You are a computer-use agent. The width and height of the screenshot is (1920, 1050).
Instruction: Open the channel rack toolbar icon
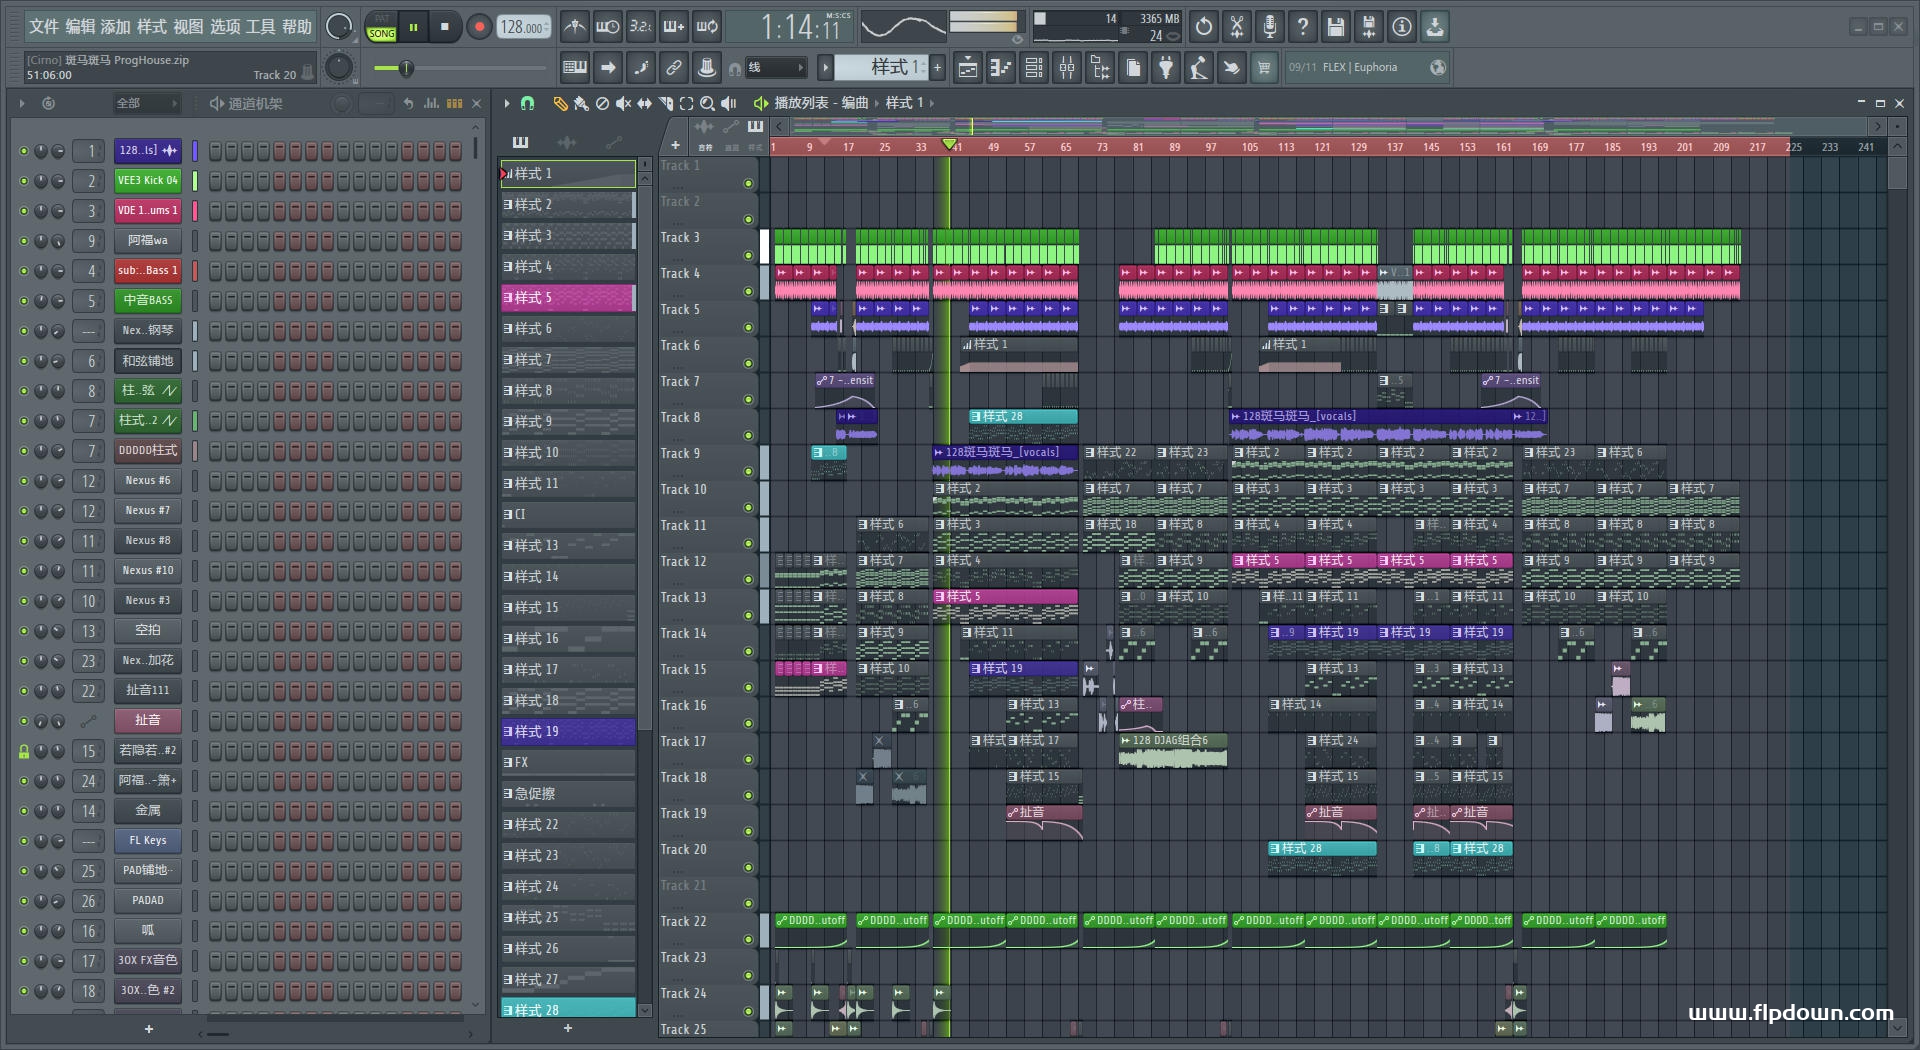click(x=1034, y=68)
